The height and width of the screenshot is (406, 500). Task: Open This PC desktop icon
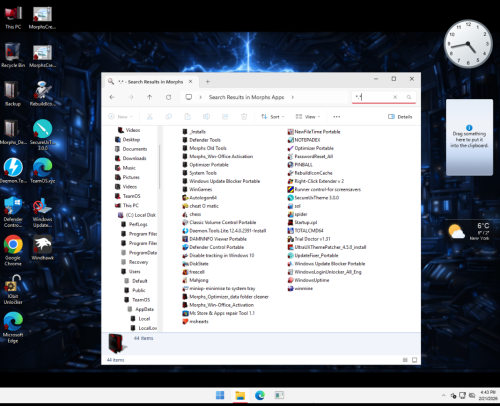click(x=13, y=17)
